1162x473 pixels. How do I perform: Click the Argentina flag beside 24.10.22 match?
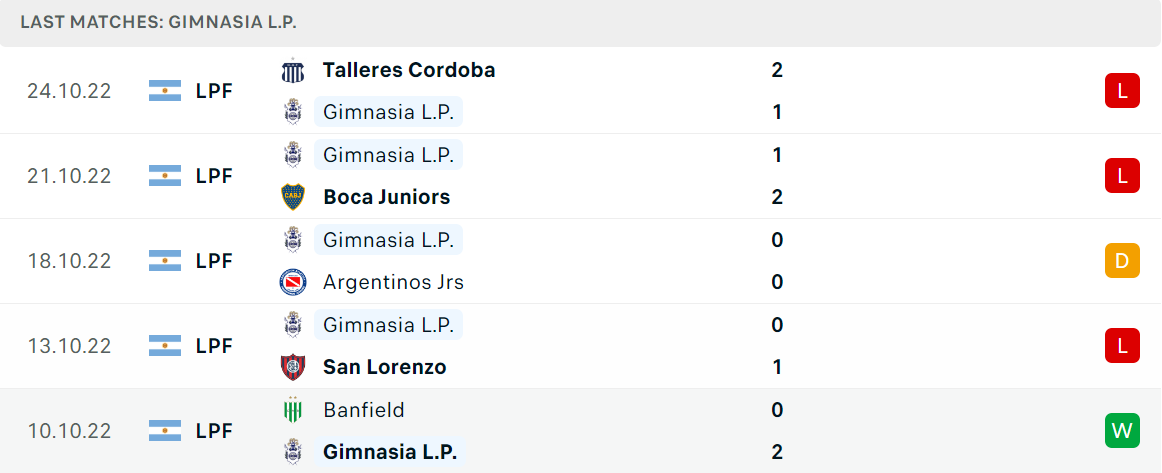pyautogui.click(x=165, y=91)
